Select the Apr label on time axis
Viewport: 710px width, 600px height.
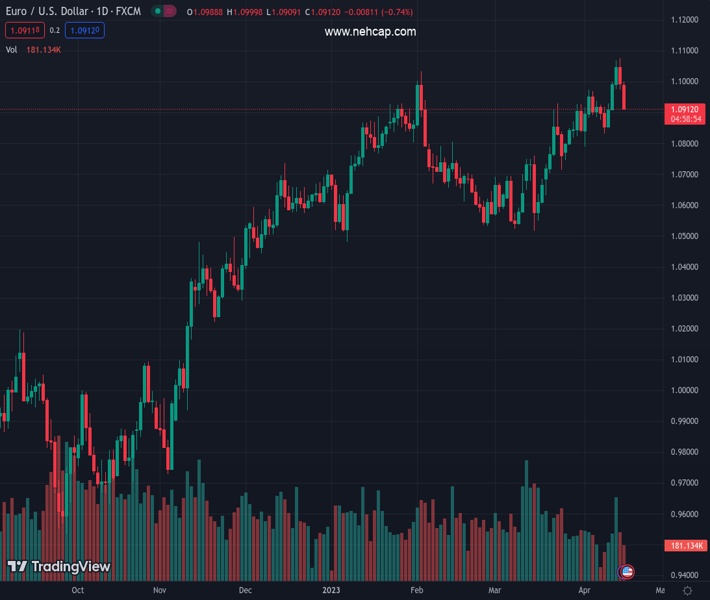[x=584, y=591]
